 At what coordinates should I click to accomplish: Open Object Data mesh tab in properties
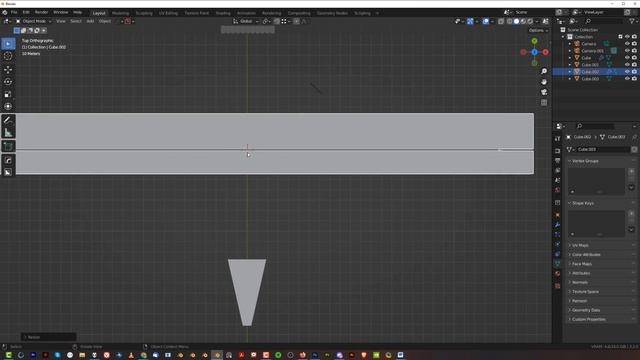(x=558, y=264)
